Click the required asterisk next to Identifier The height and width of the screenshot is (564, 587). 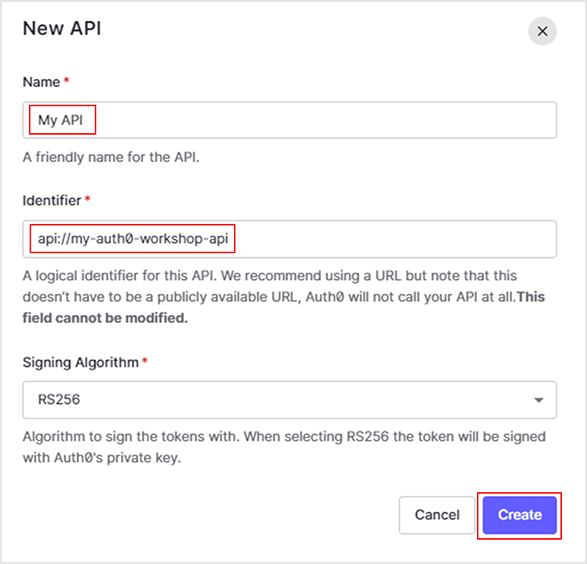tap(88, 198)
